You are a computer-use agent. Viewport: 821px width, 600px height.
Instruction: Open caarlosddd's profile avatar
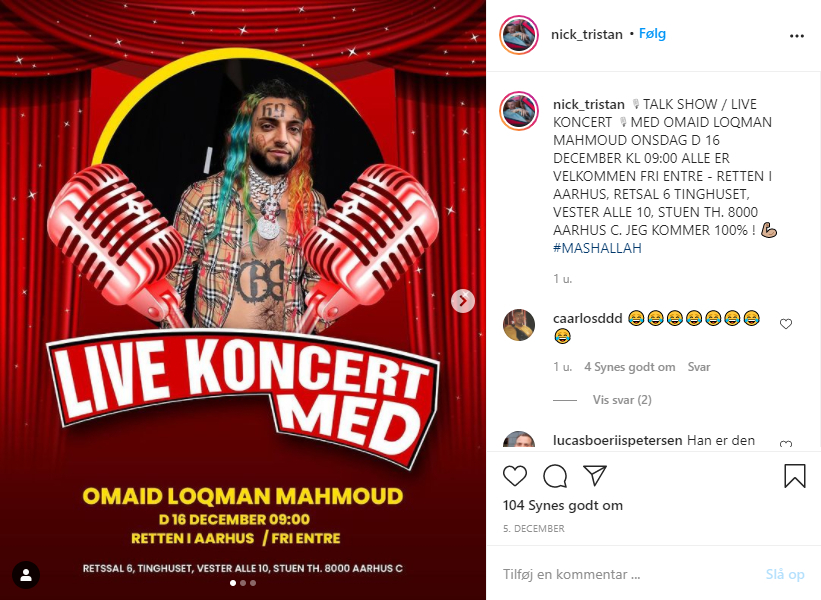tap(519, 325)
